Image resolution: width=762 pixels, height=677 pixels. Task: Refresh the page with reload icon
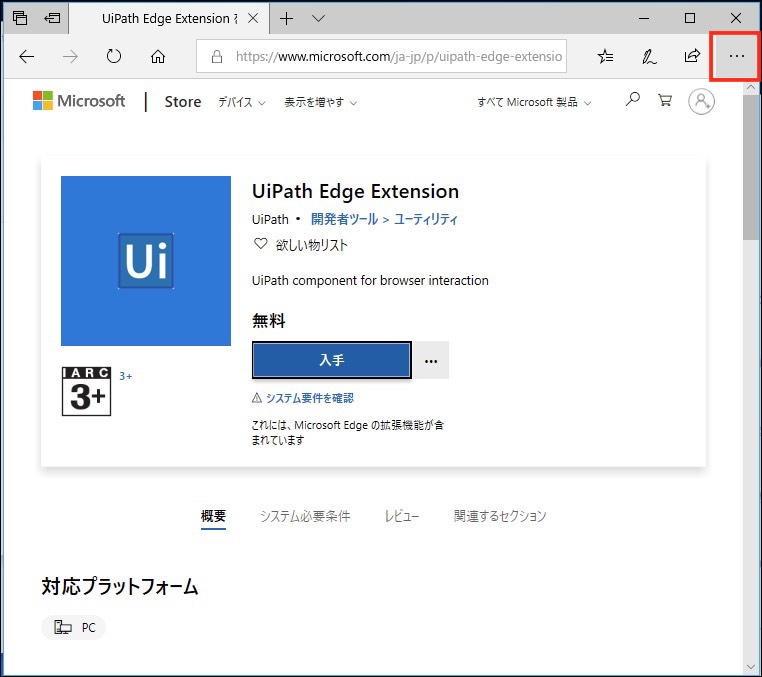[x=113, y=57]
